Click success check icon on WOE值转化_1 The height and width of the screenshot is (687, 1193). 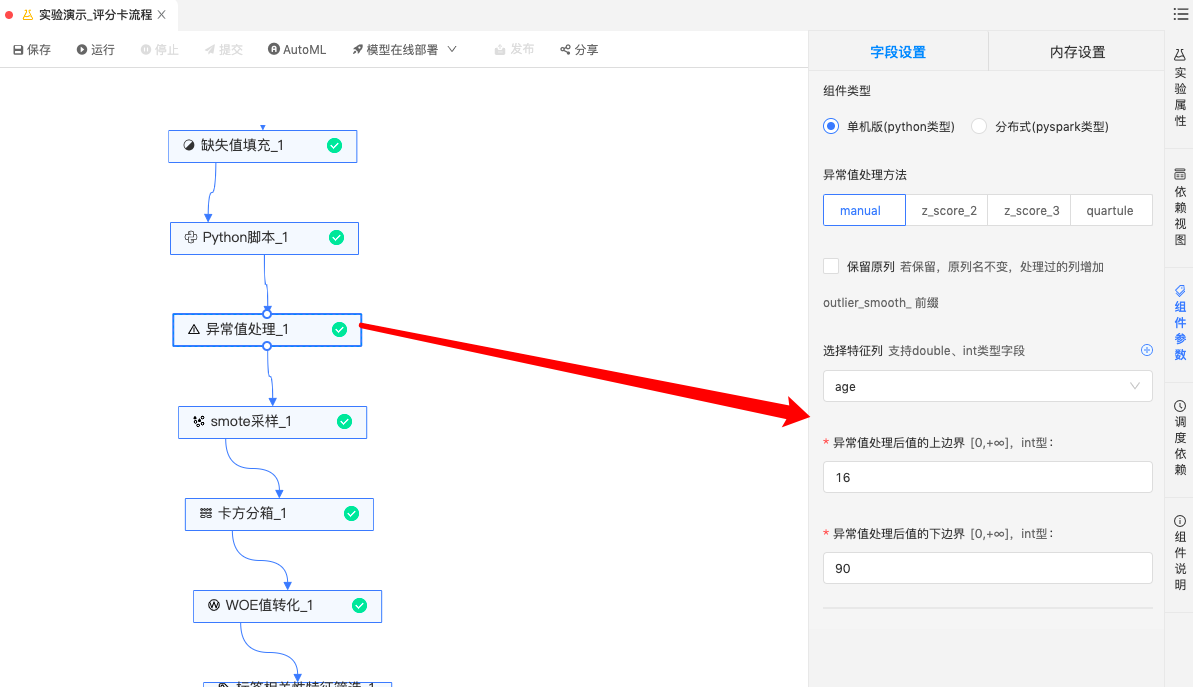click(359, 606)
